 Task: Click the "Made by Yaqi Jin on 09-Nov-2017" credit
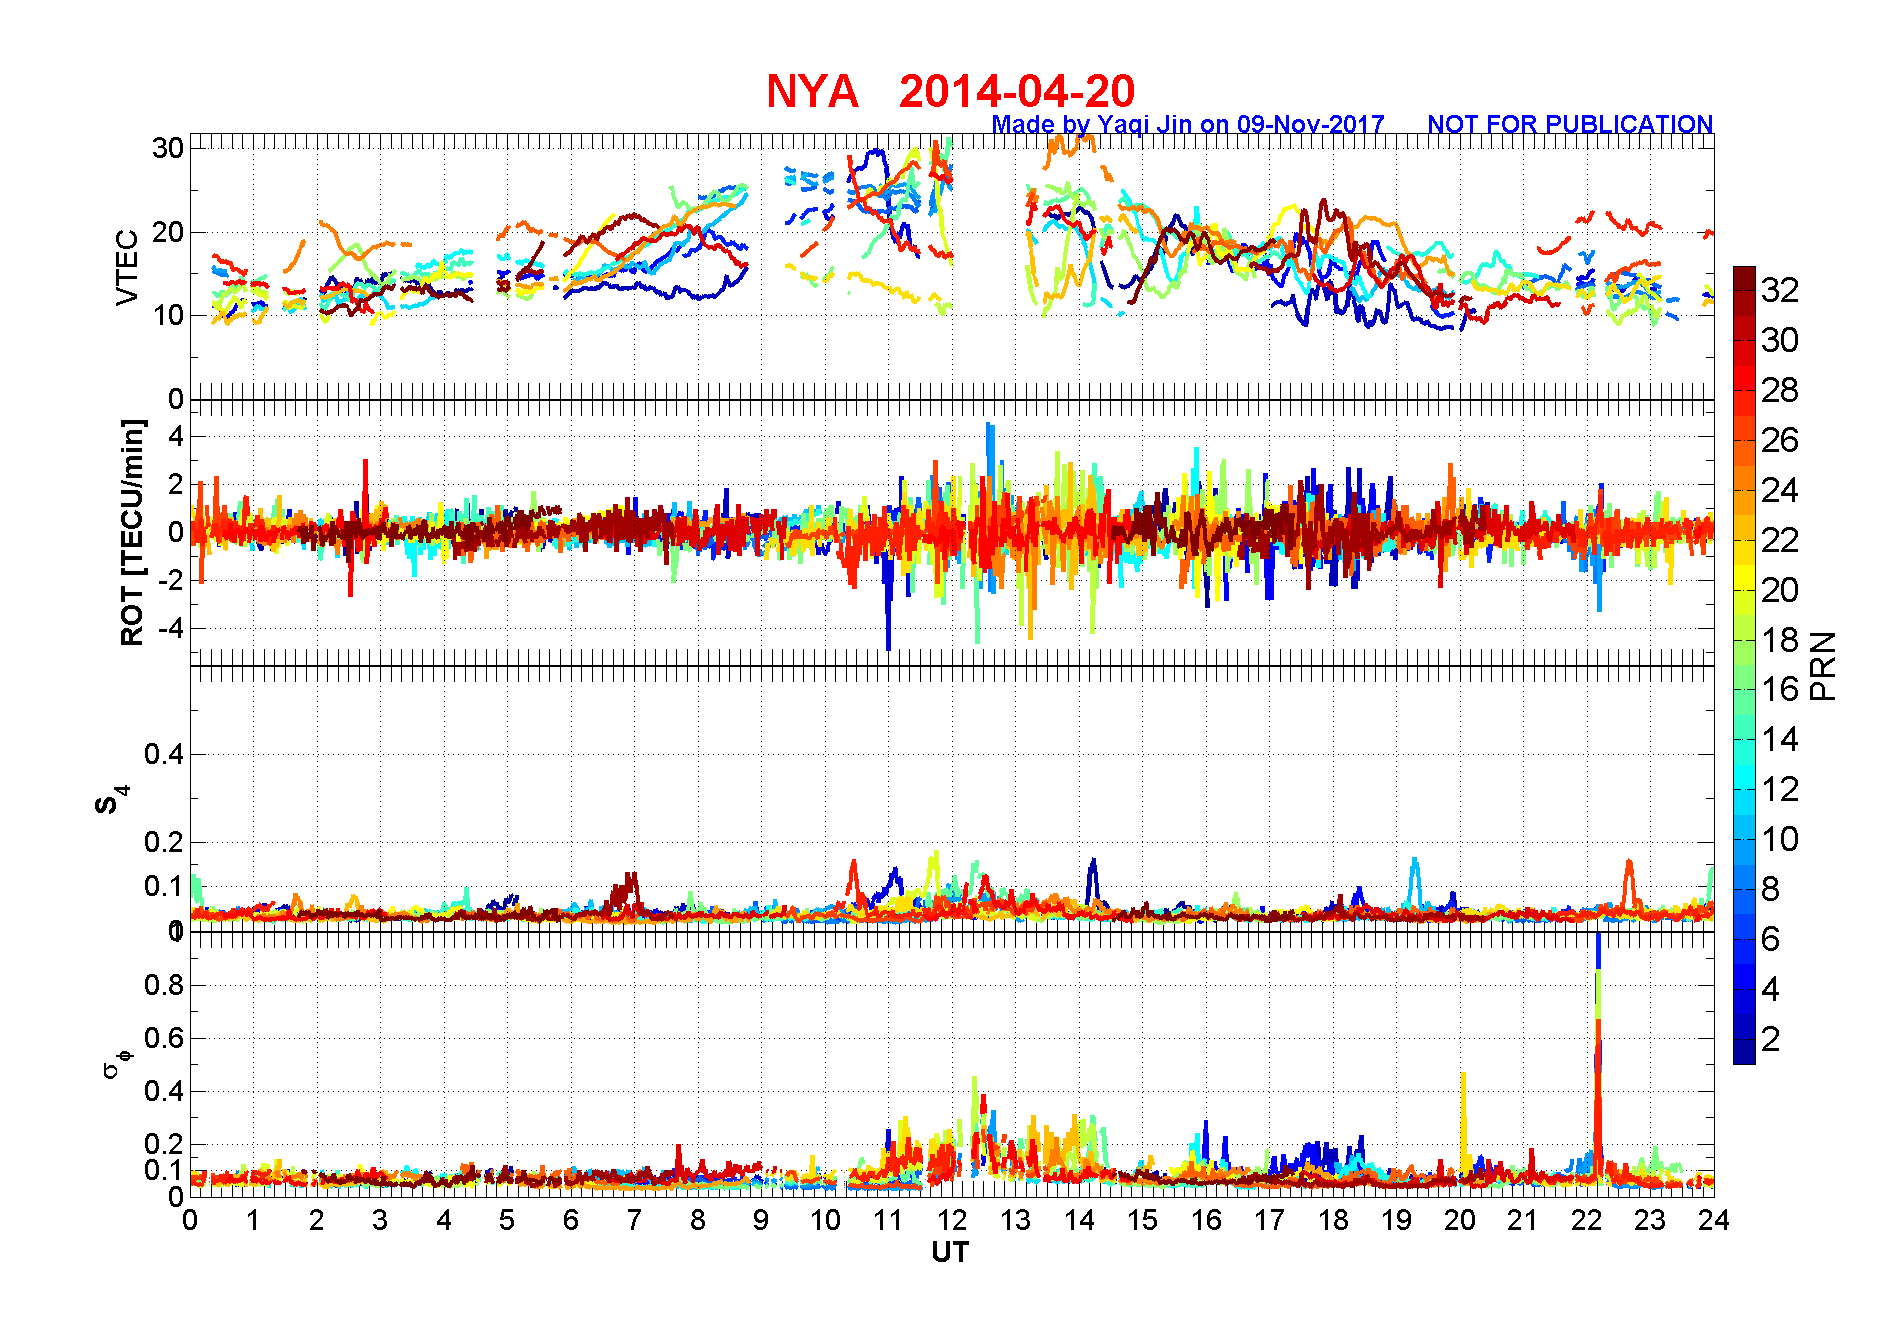tap(1188, 124)
